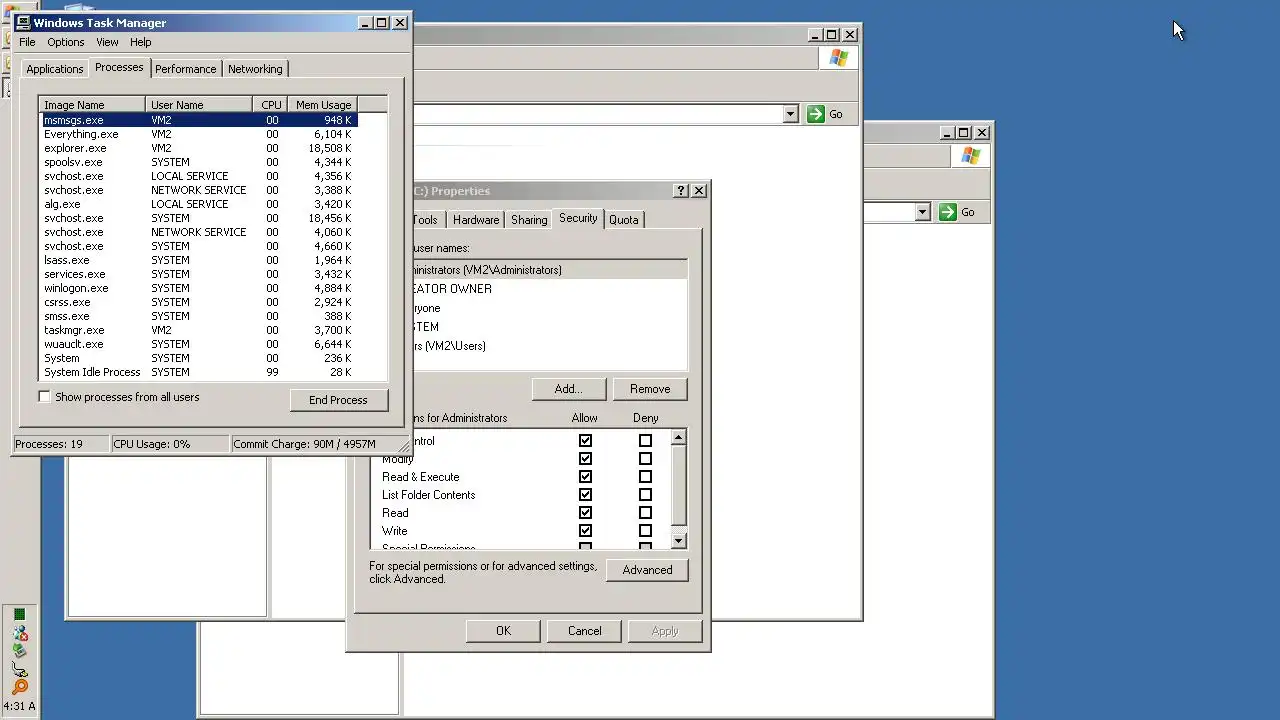Open the File menu in Task Manager
The height and width of the screenshot is (720, 1280).
click(x=27, y=42)
